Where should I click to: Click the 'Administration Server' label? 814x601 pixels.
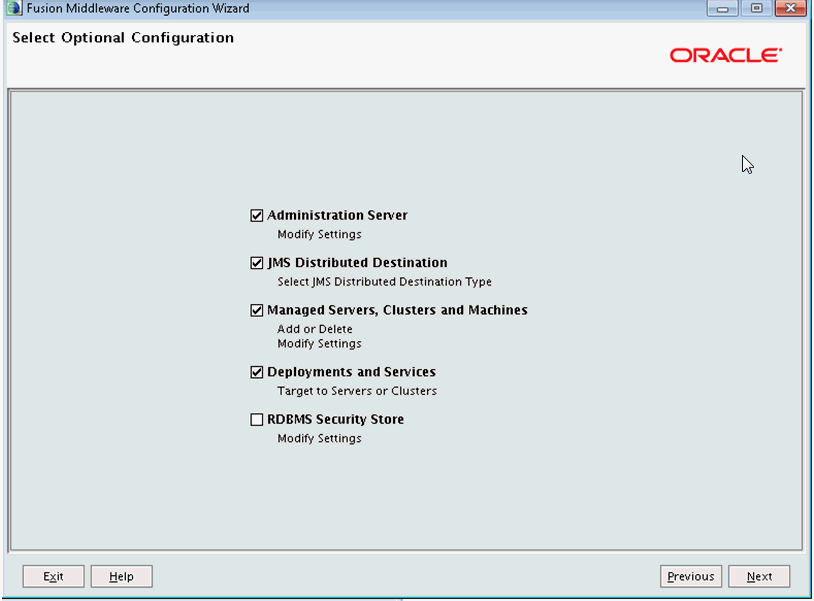337,215
